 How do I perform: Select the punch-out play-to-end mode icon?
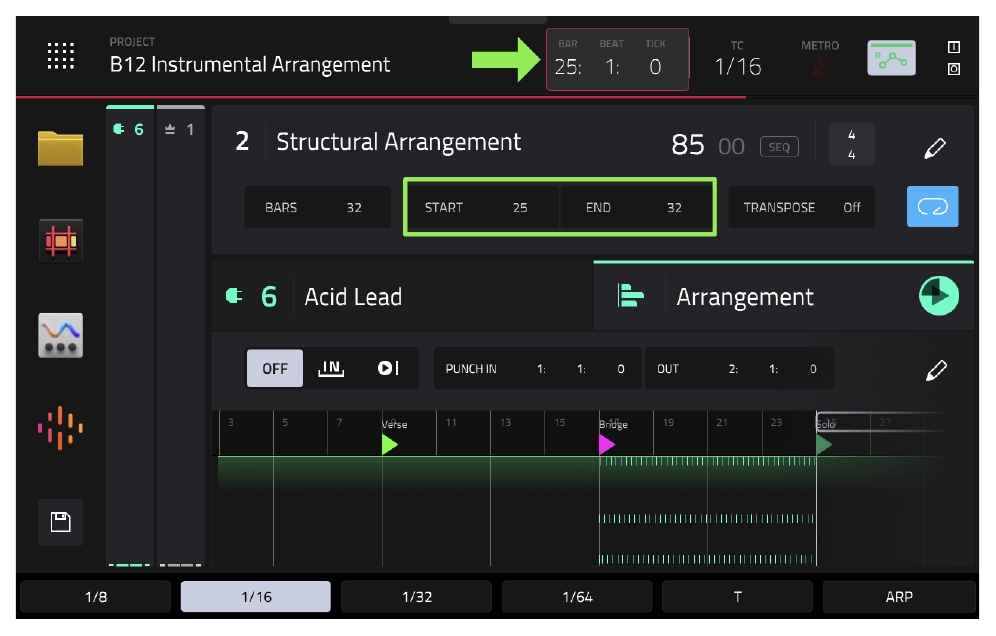(388, 369)
